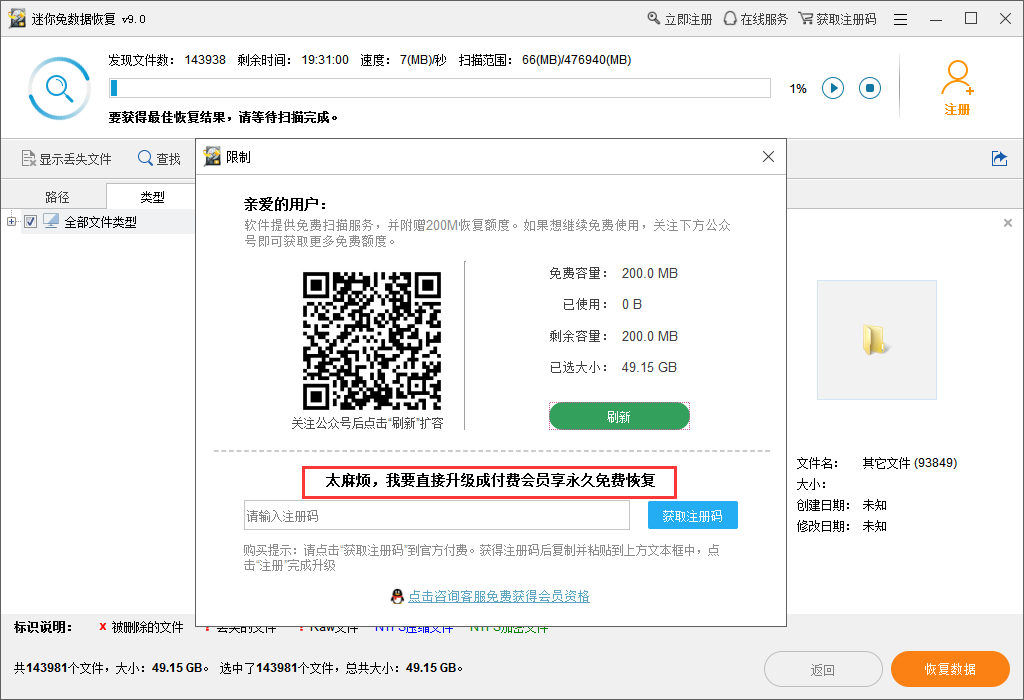
Task: Expand the 全部文件类型 tree node
Action: click(x=12, y=221)
